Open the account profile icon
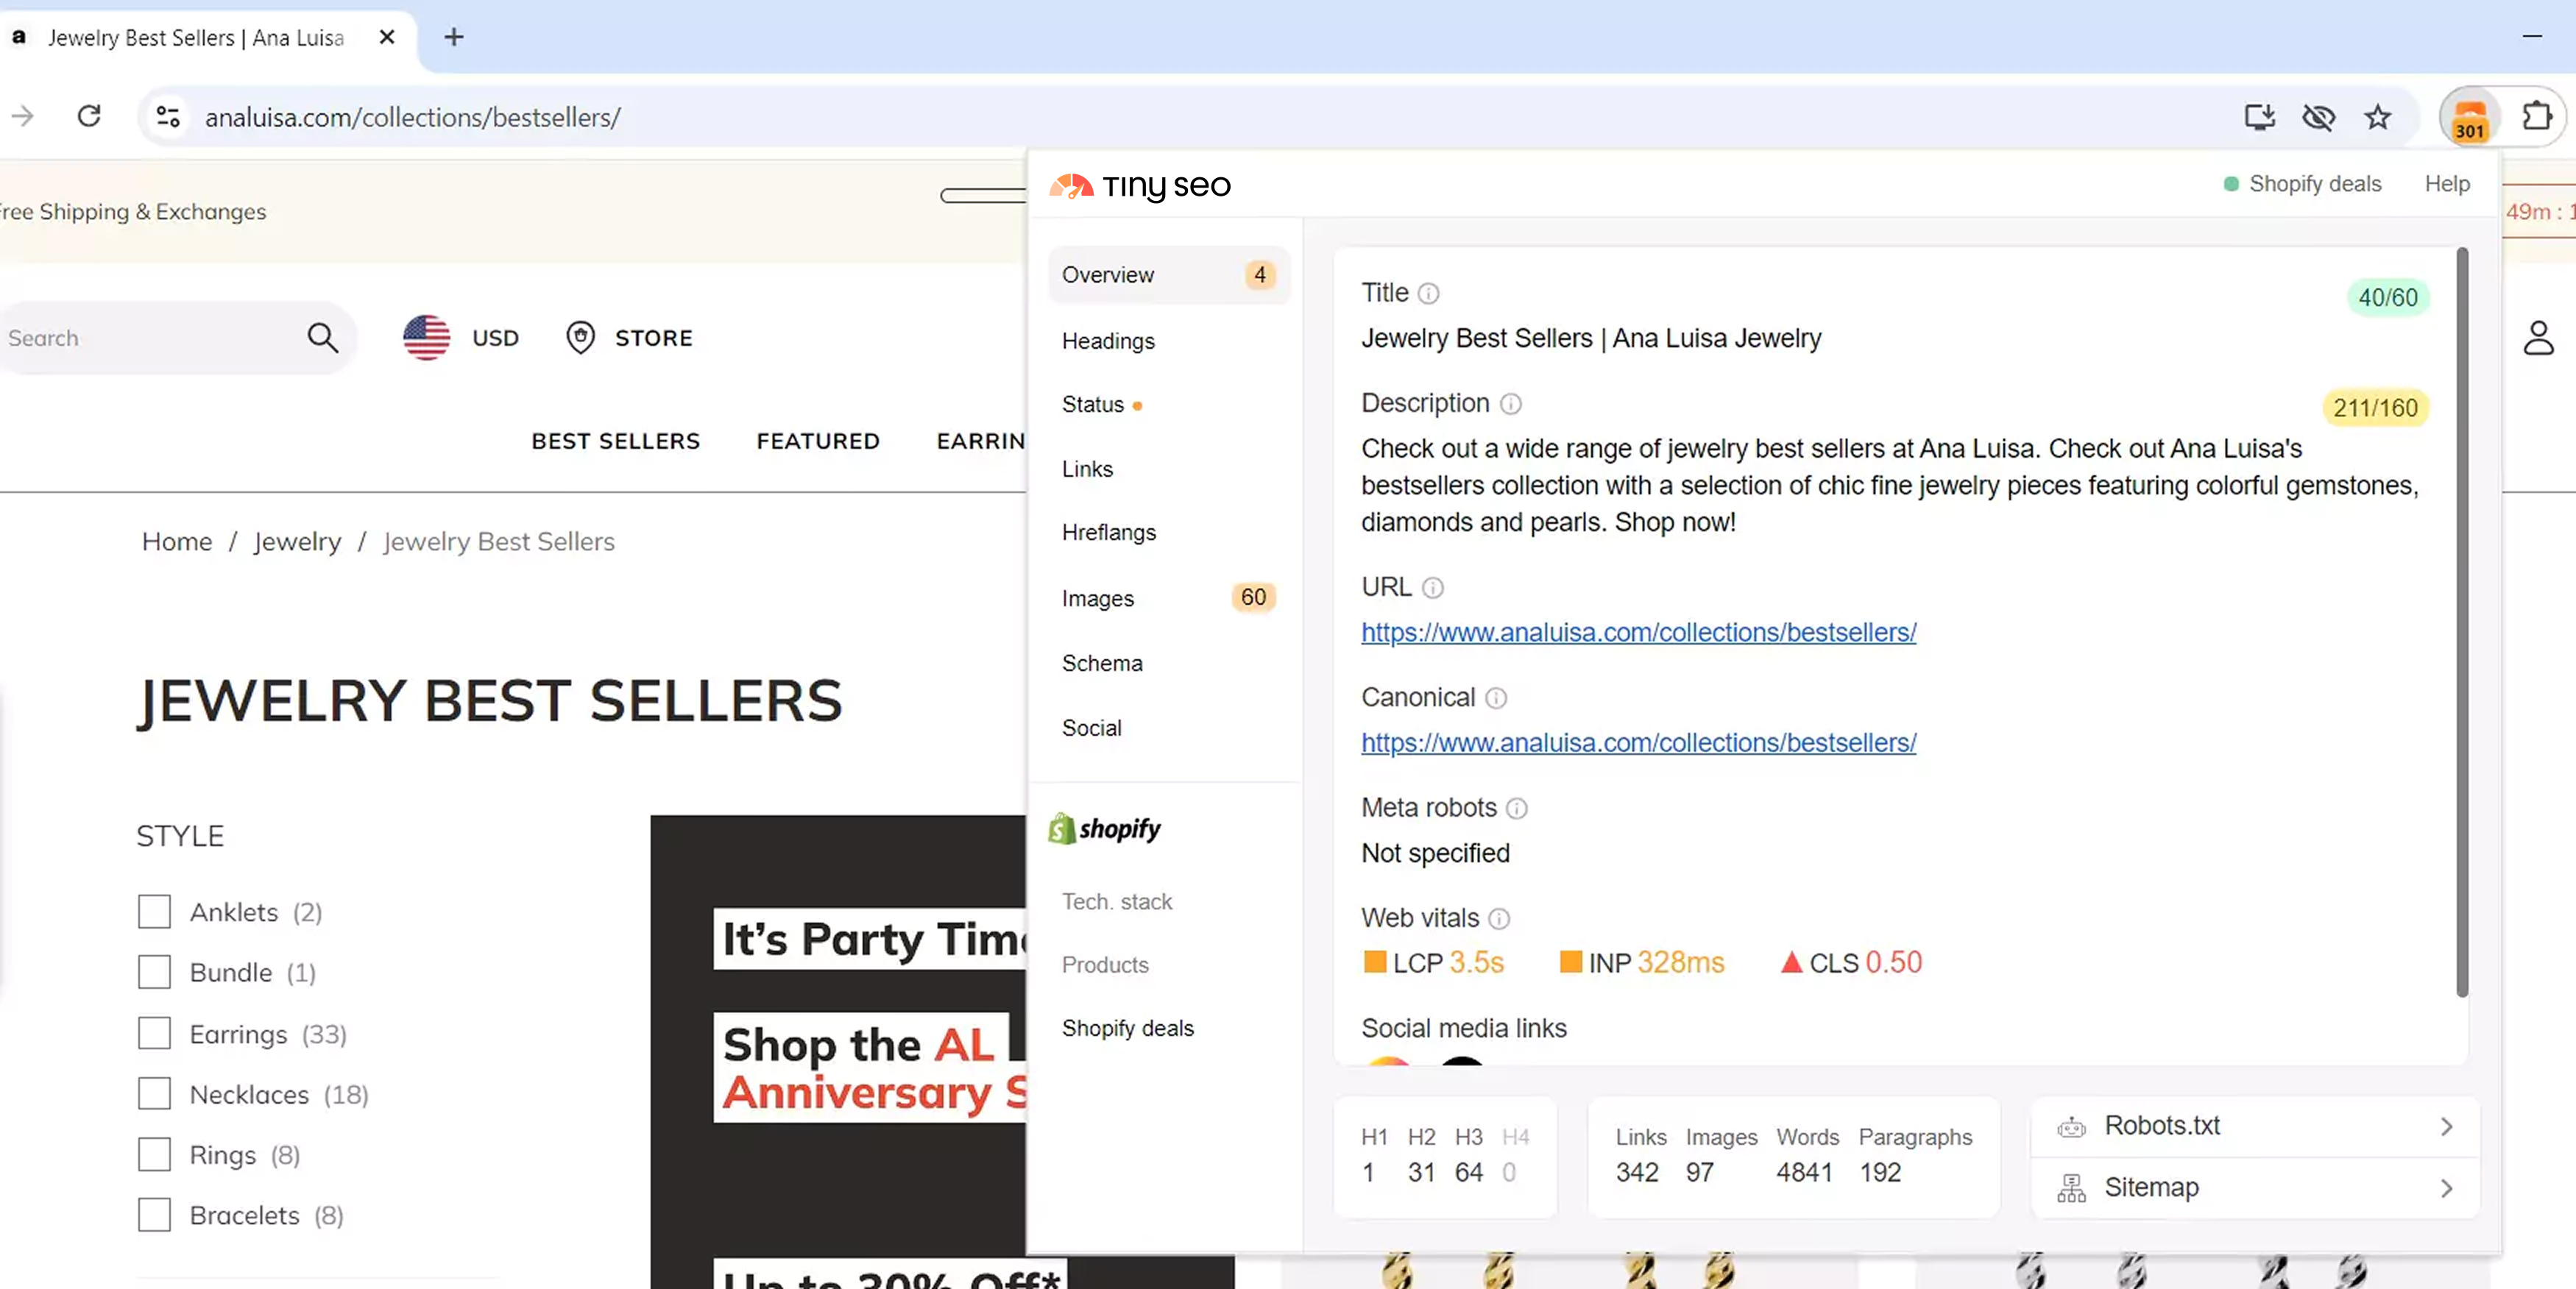2576x1289 pixels. point(2538,338)
